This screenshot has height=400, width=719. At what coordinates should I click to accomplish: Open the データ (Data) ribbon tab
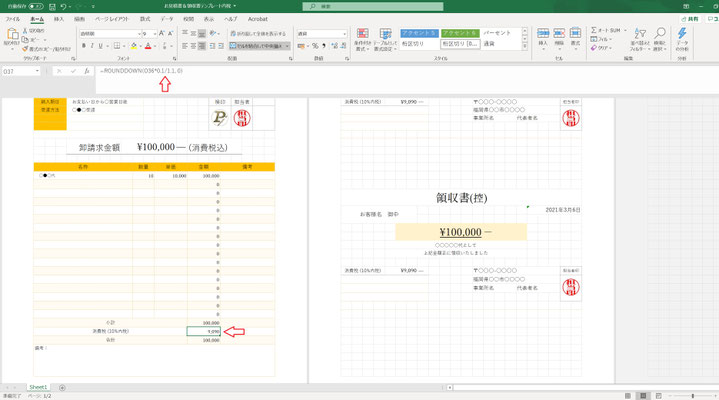(167, 19)
